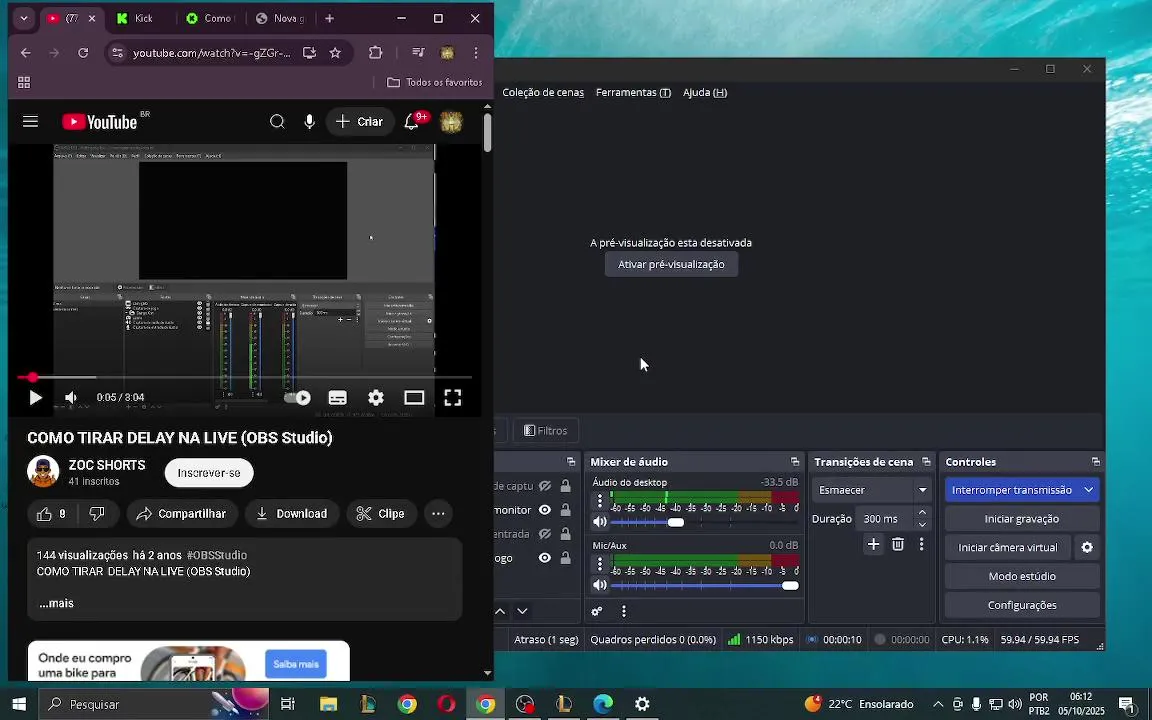
Task: Toggle subtitles on the video player
Action: tap(338, 397)
